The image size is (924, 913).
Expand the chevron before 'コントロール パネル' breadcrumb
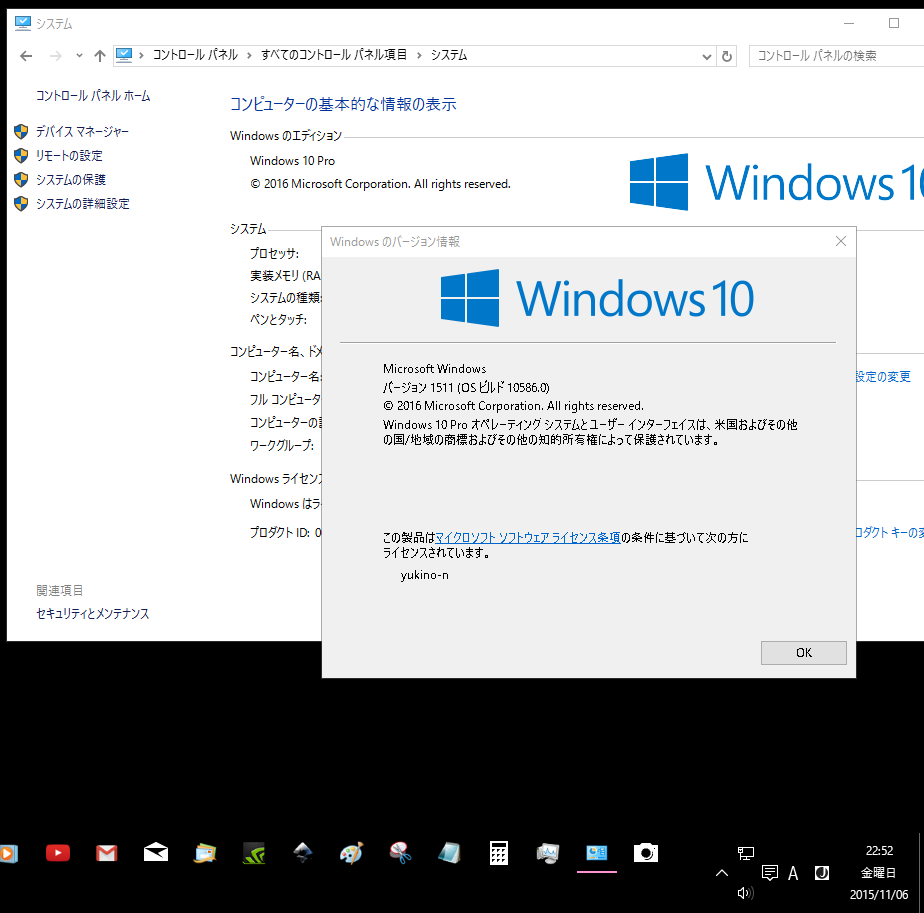[x=141, y=55]
